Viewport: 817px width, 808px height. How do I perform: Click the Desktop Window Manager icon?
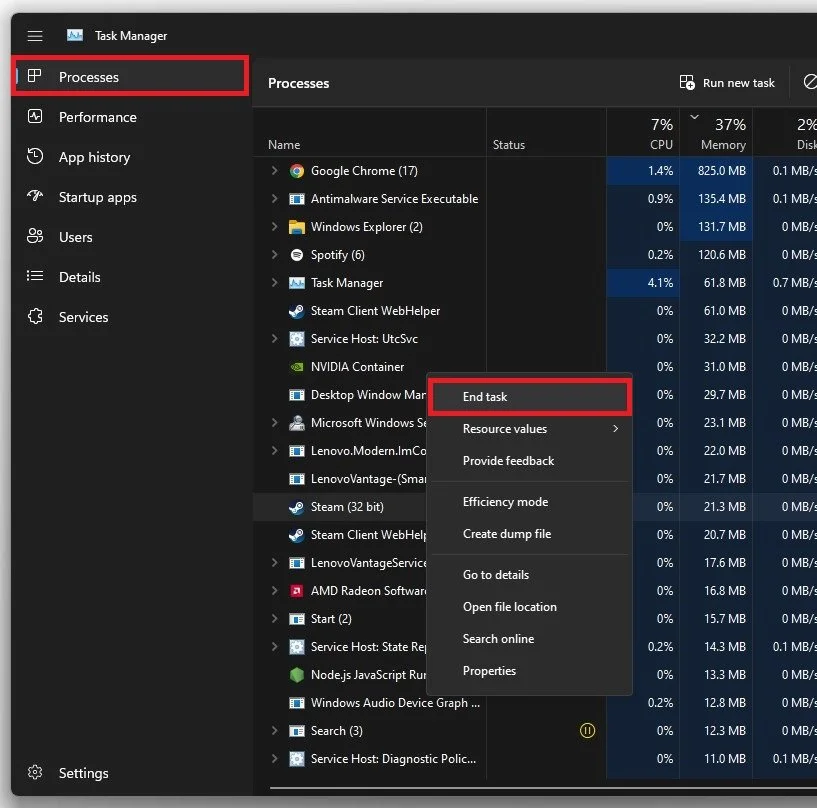pos(297,395)
